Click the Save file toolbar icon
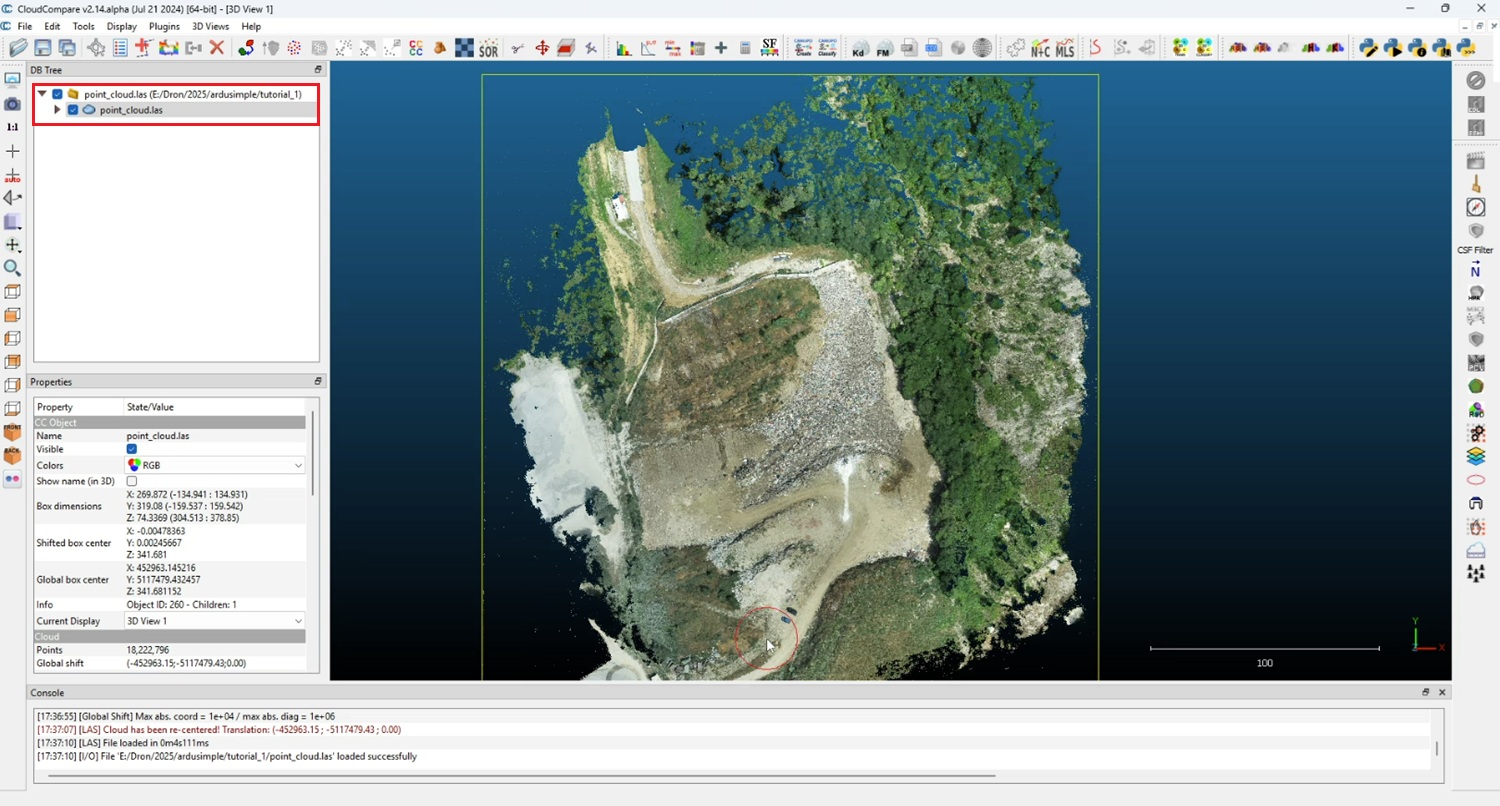Screen dimensions: 1500x806 tap(43, 47)
